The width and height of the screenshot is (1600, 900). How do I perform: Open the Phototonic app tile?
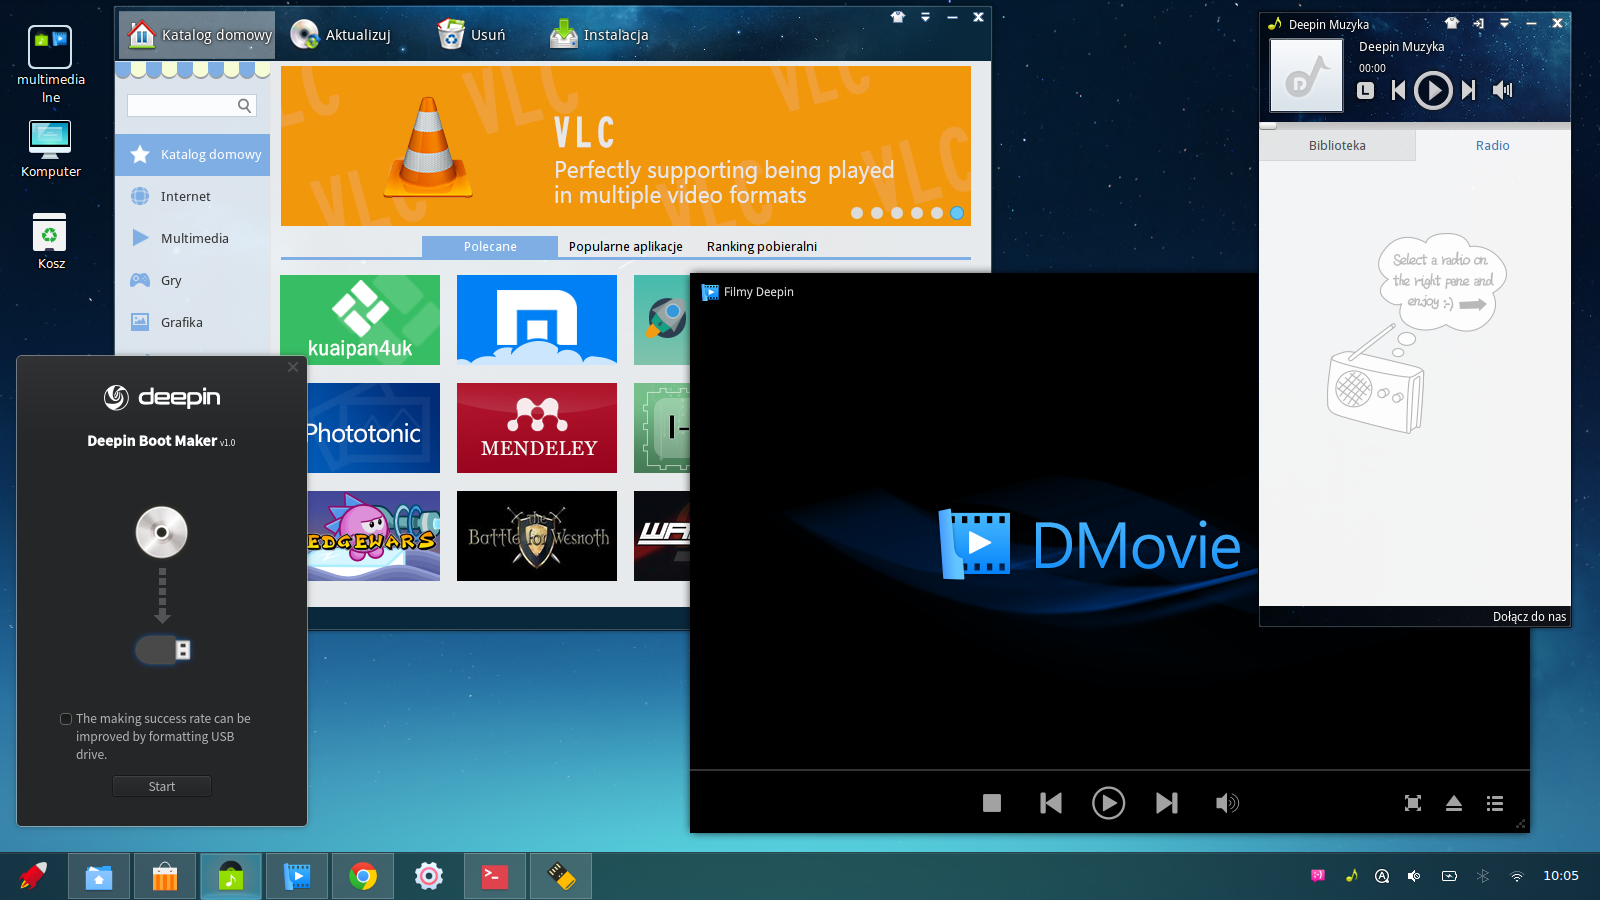point(373,428)
